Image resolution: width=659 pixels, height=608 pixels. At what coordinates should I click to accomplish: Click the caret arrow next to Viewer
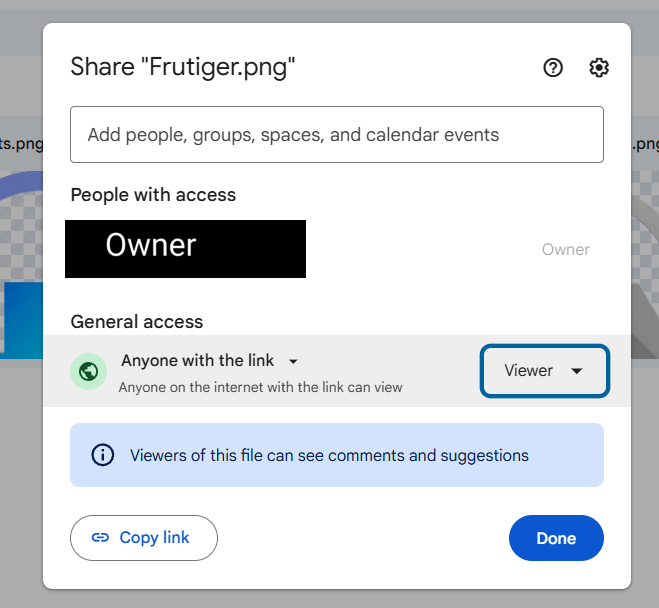point(577,371)
